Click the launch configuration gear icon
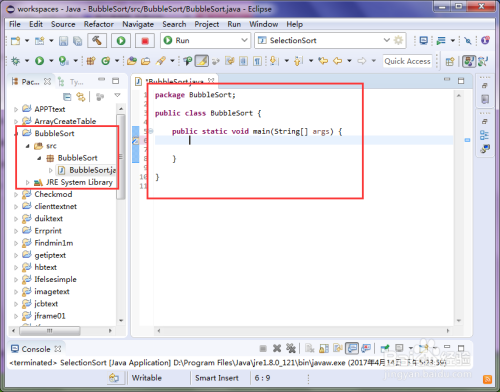Image resolution: width=500 pixels, height=392 pixels. pos(398,40)
